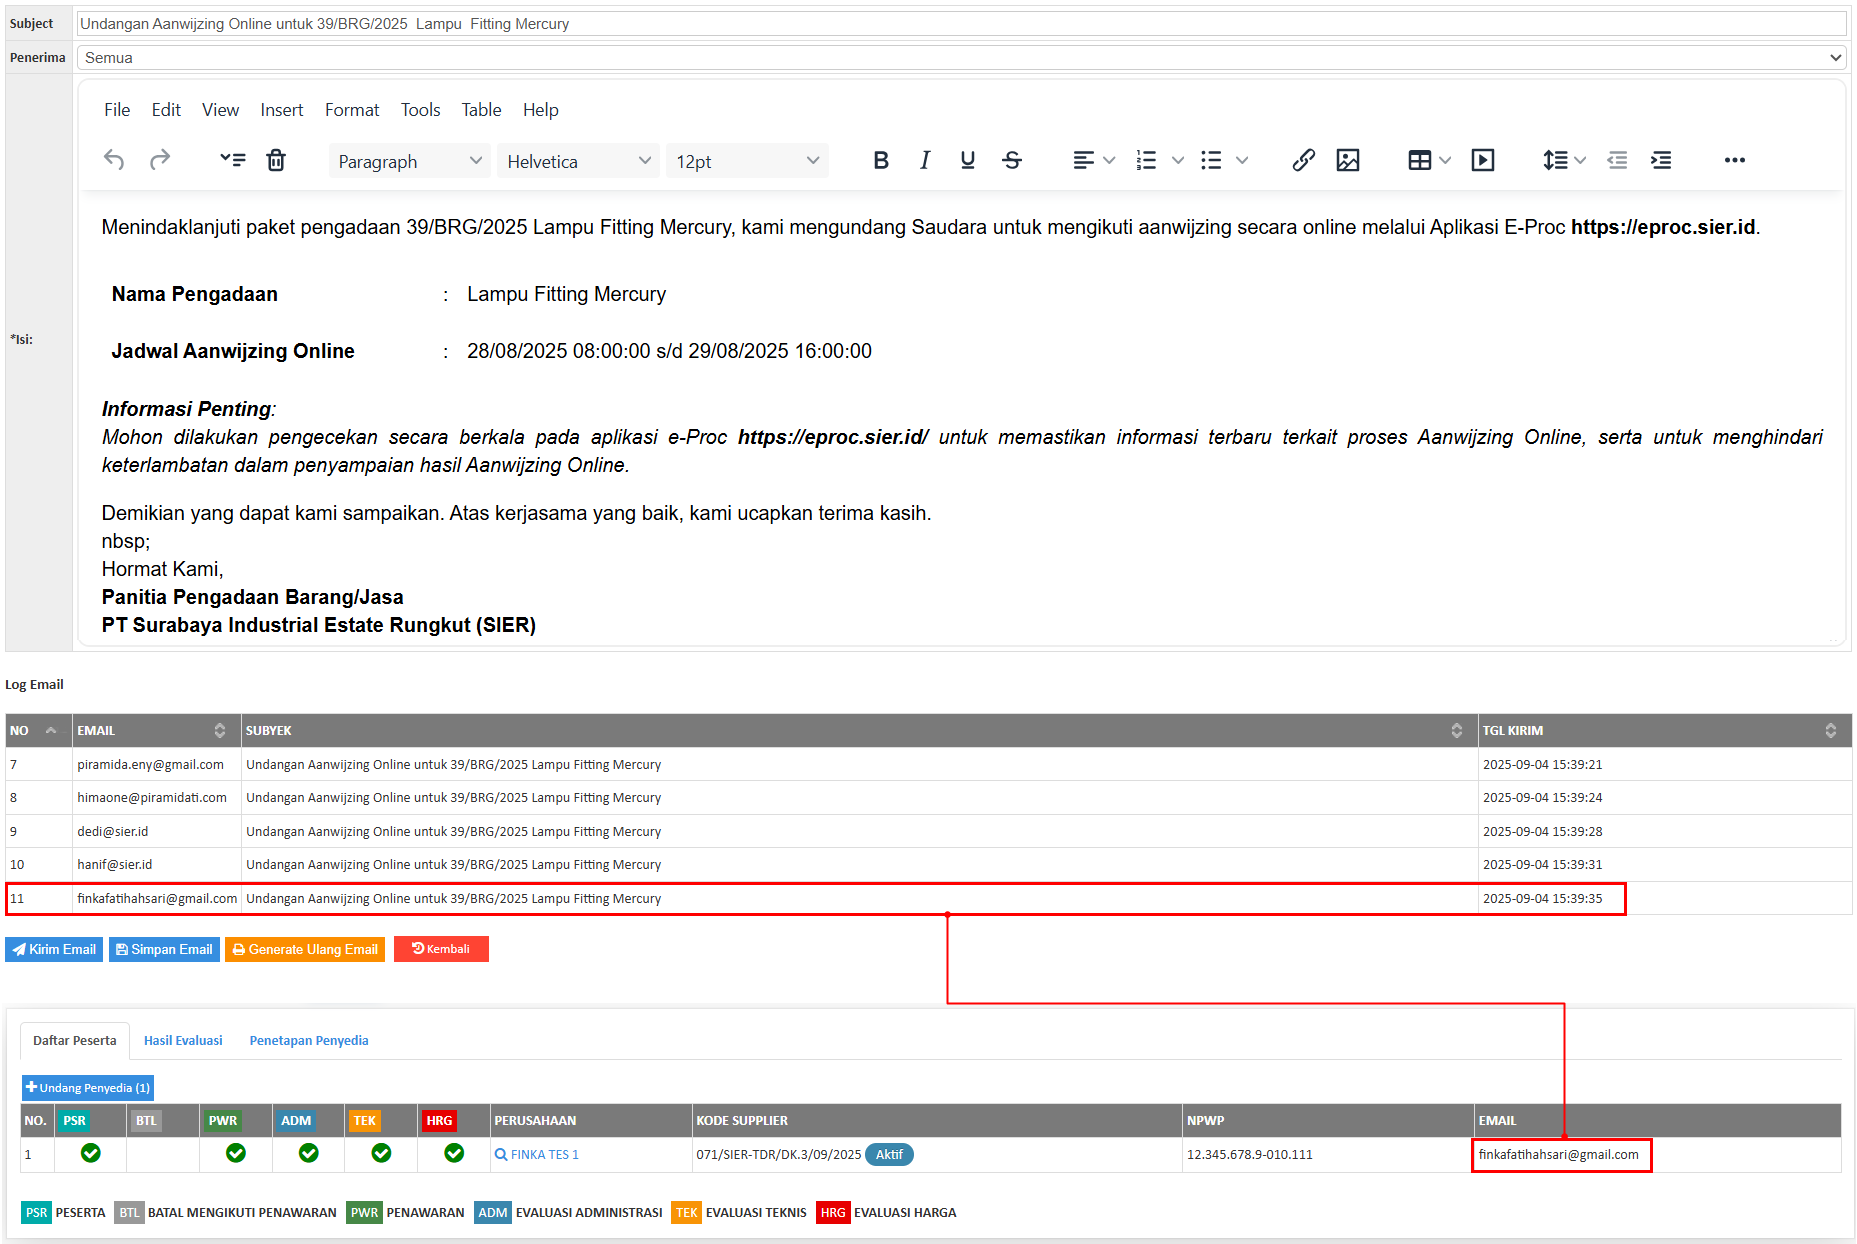Open the FINKA TES 1 company link

coord(544,1154)
